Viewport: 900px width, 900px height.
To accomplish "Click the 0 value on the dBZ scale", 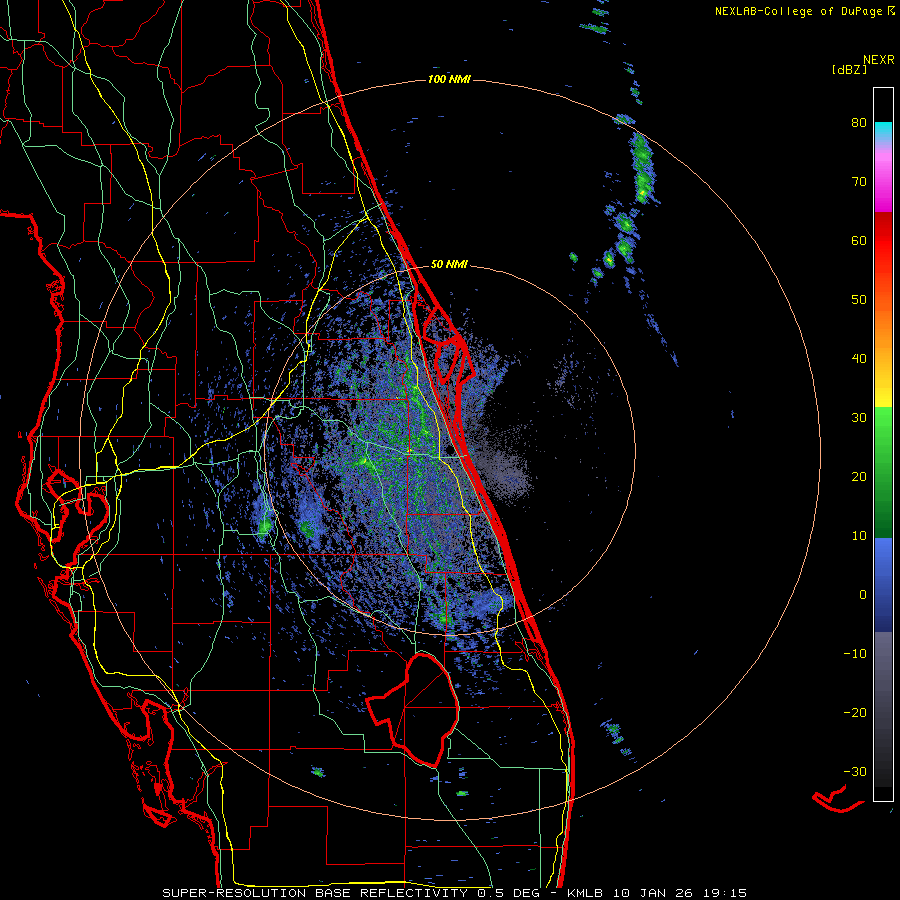I will [x=863, y=595].
